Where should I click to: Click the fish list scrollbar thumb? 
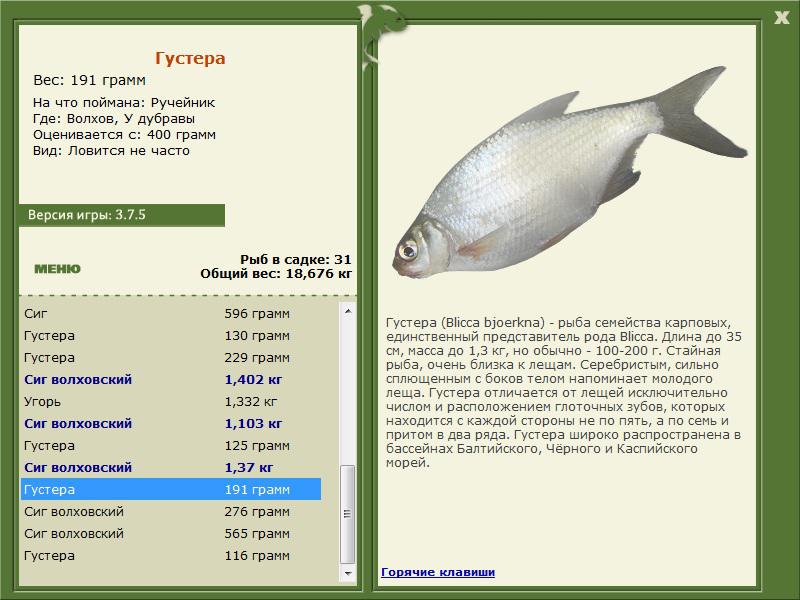coord(348,514)
